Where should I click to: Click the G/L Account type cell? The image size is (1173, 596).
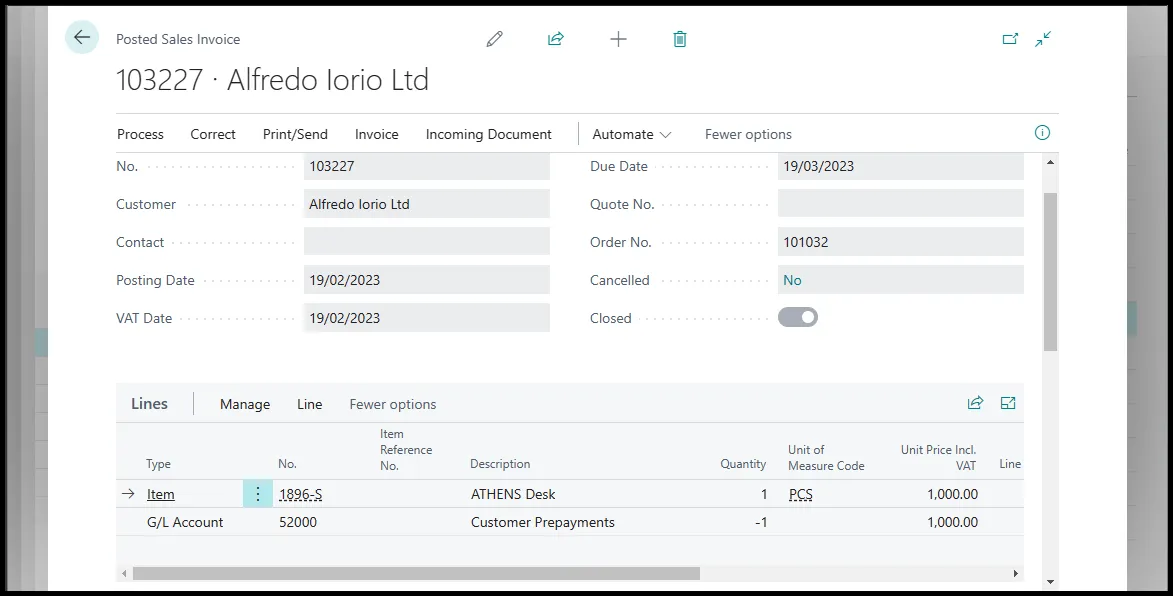185,522
